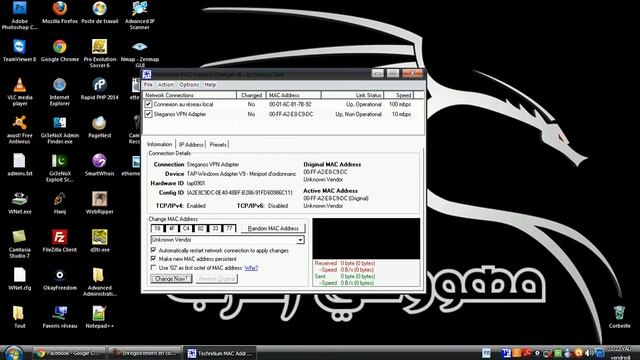The height and width of the screenshot is (360, 640).
Task: Launch WNet.exe desktop icon
Action: coord(19,203)
